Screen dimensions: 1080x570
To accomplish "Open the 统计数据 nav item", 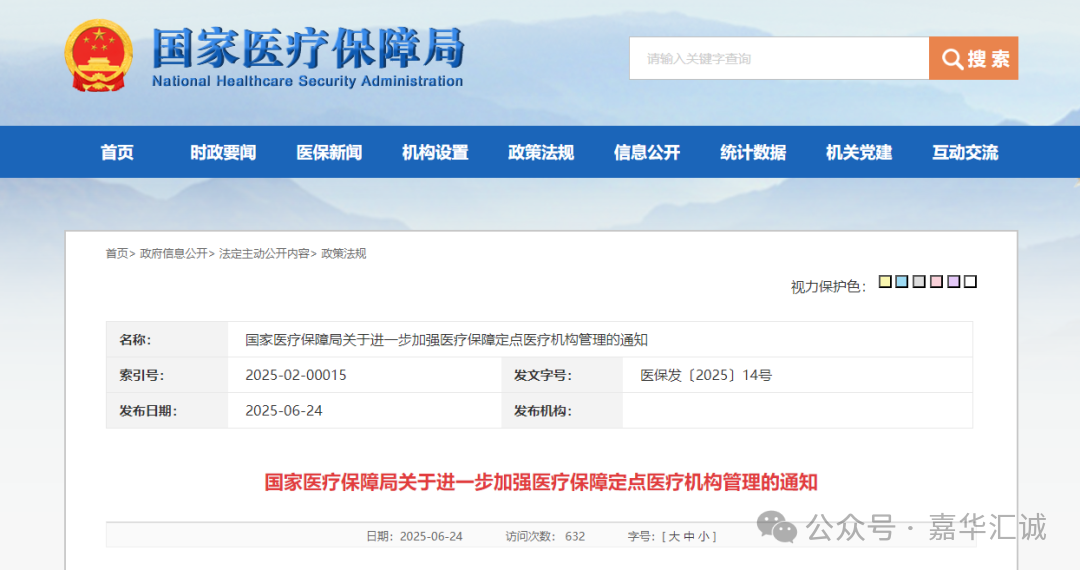I will (x=753, y=152).
